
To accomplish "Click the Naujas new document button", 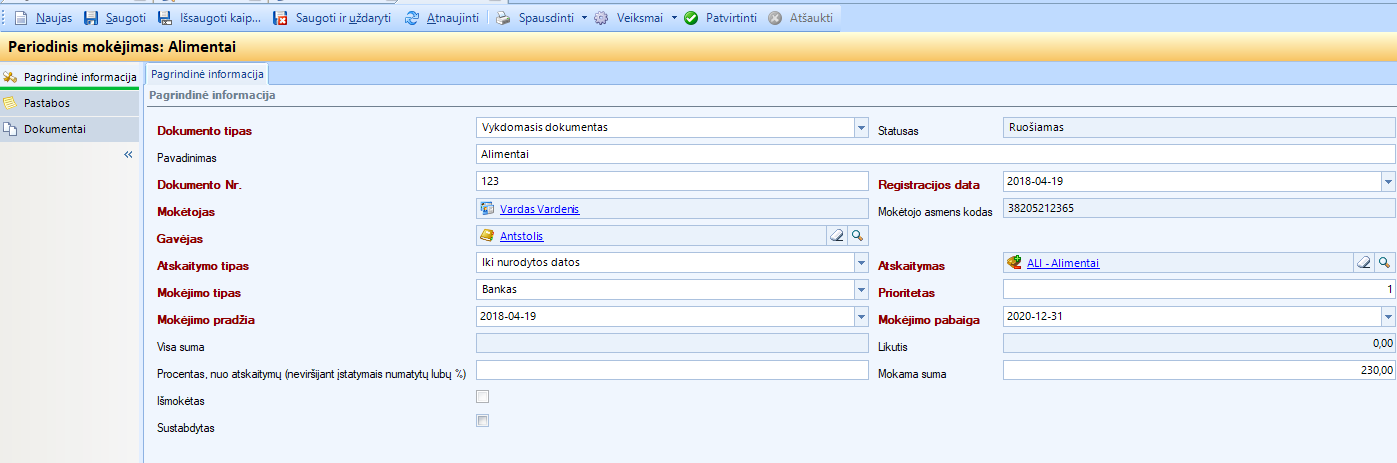I will pos(44,18).
